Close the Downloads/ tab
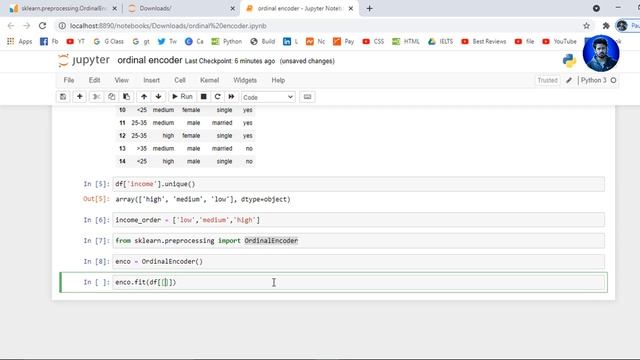Screen dimensions: 640x360 tap(233, 8)
